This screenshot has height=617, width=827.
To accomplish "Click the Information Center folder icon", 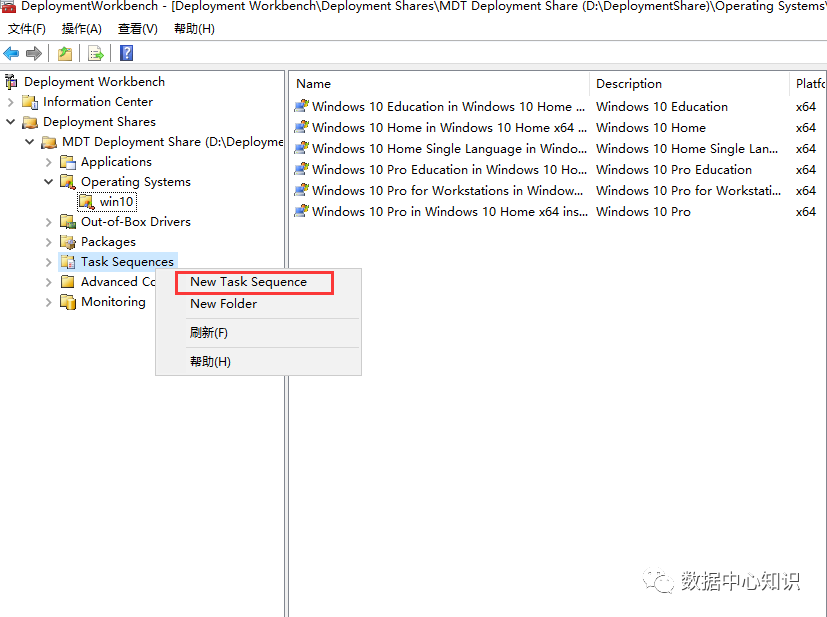I will (x=30, y=102).
